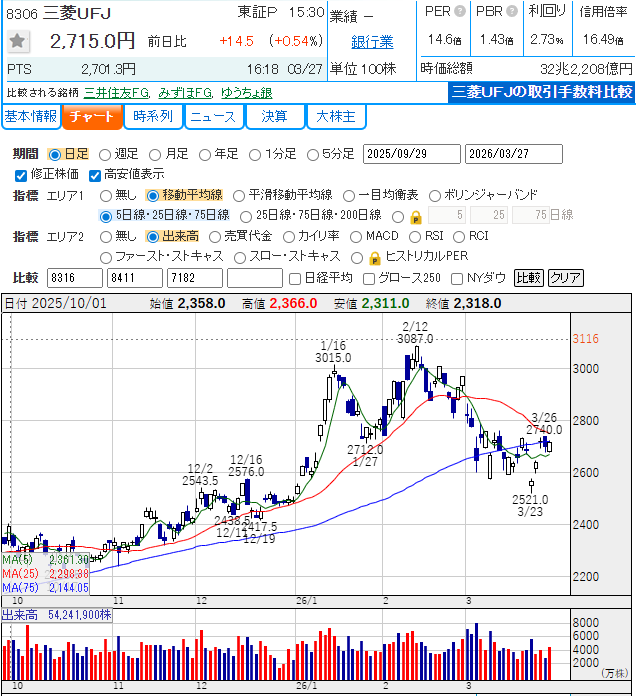This screenshot has height=696, width=636.
Task: Select custom moving average radio button
Action: (398, 217)
